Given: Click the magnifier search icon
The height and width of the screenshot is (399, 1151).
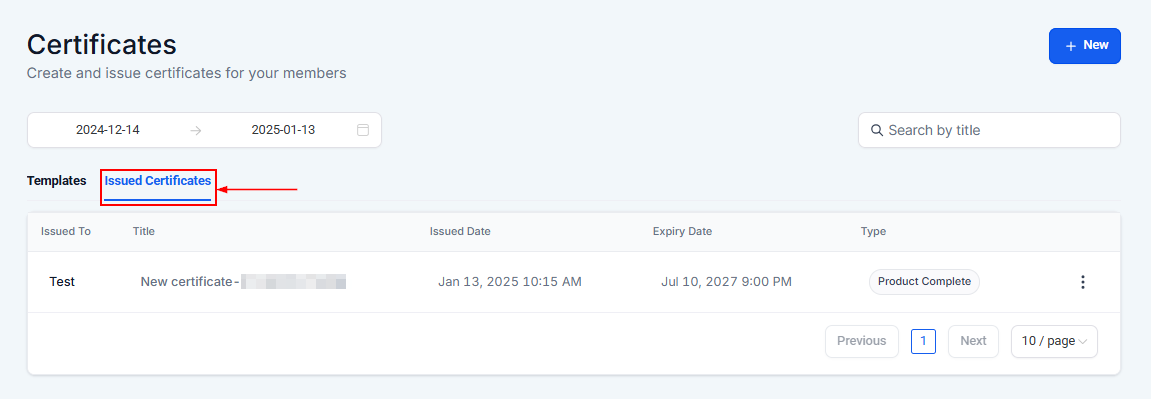Looking at the screenshot, I should 876,130.
